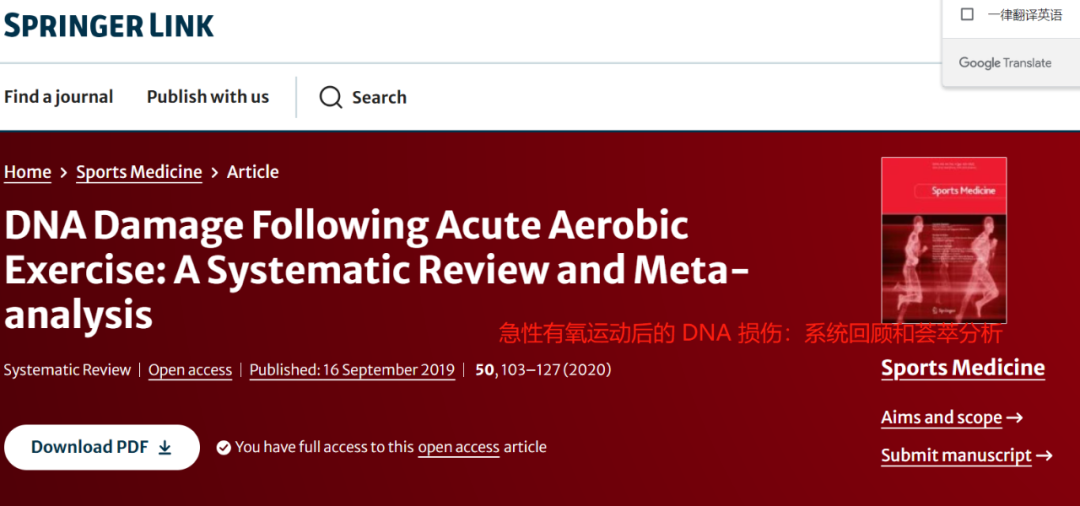Image resolution: width=1080 pixels, height=506 pixels.
Task: Click the Download PDF button
Action: click(102, 447)
